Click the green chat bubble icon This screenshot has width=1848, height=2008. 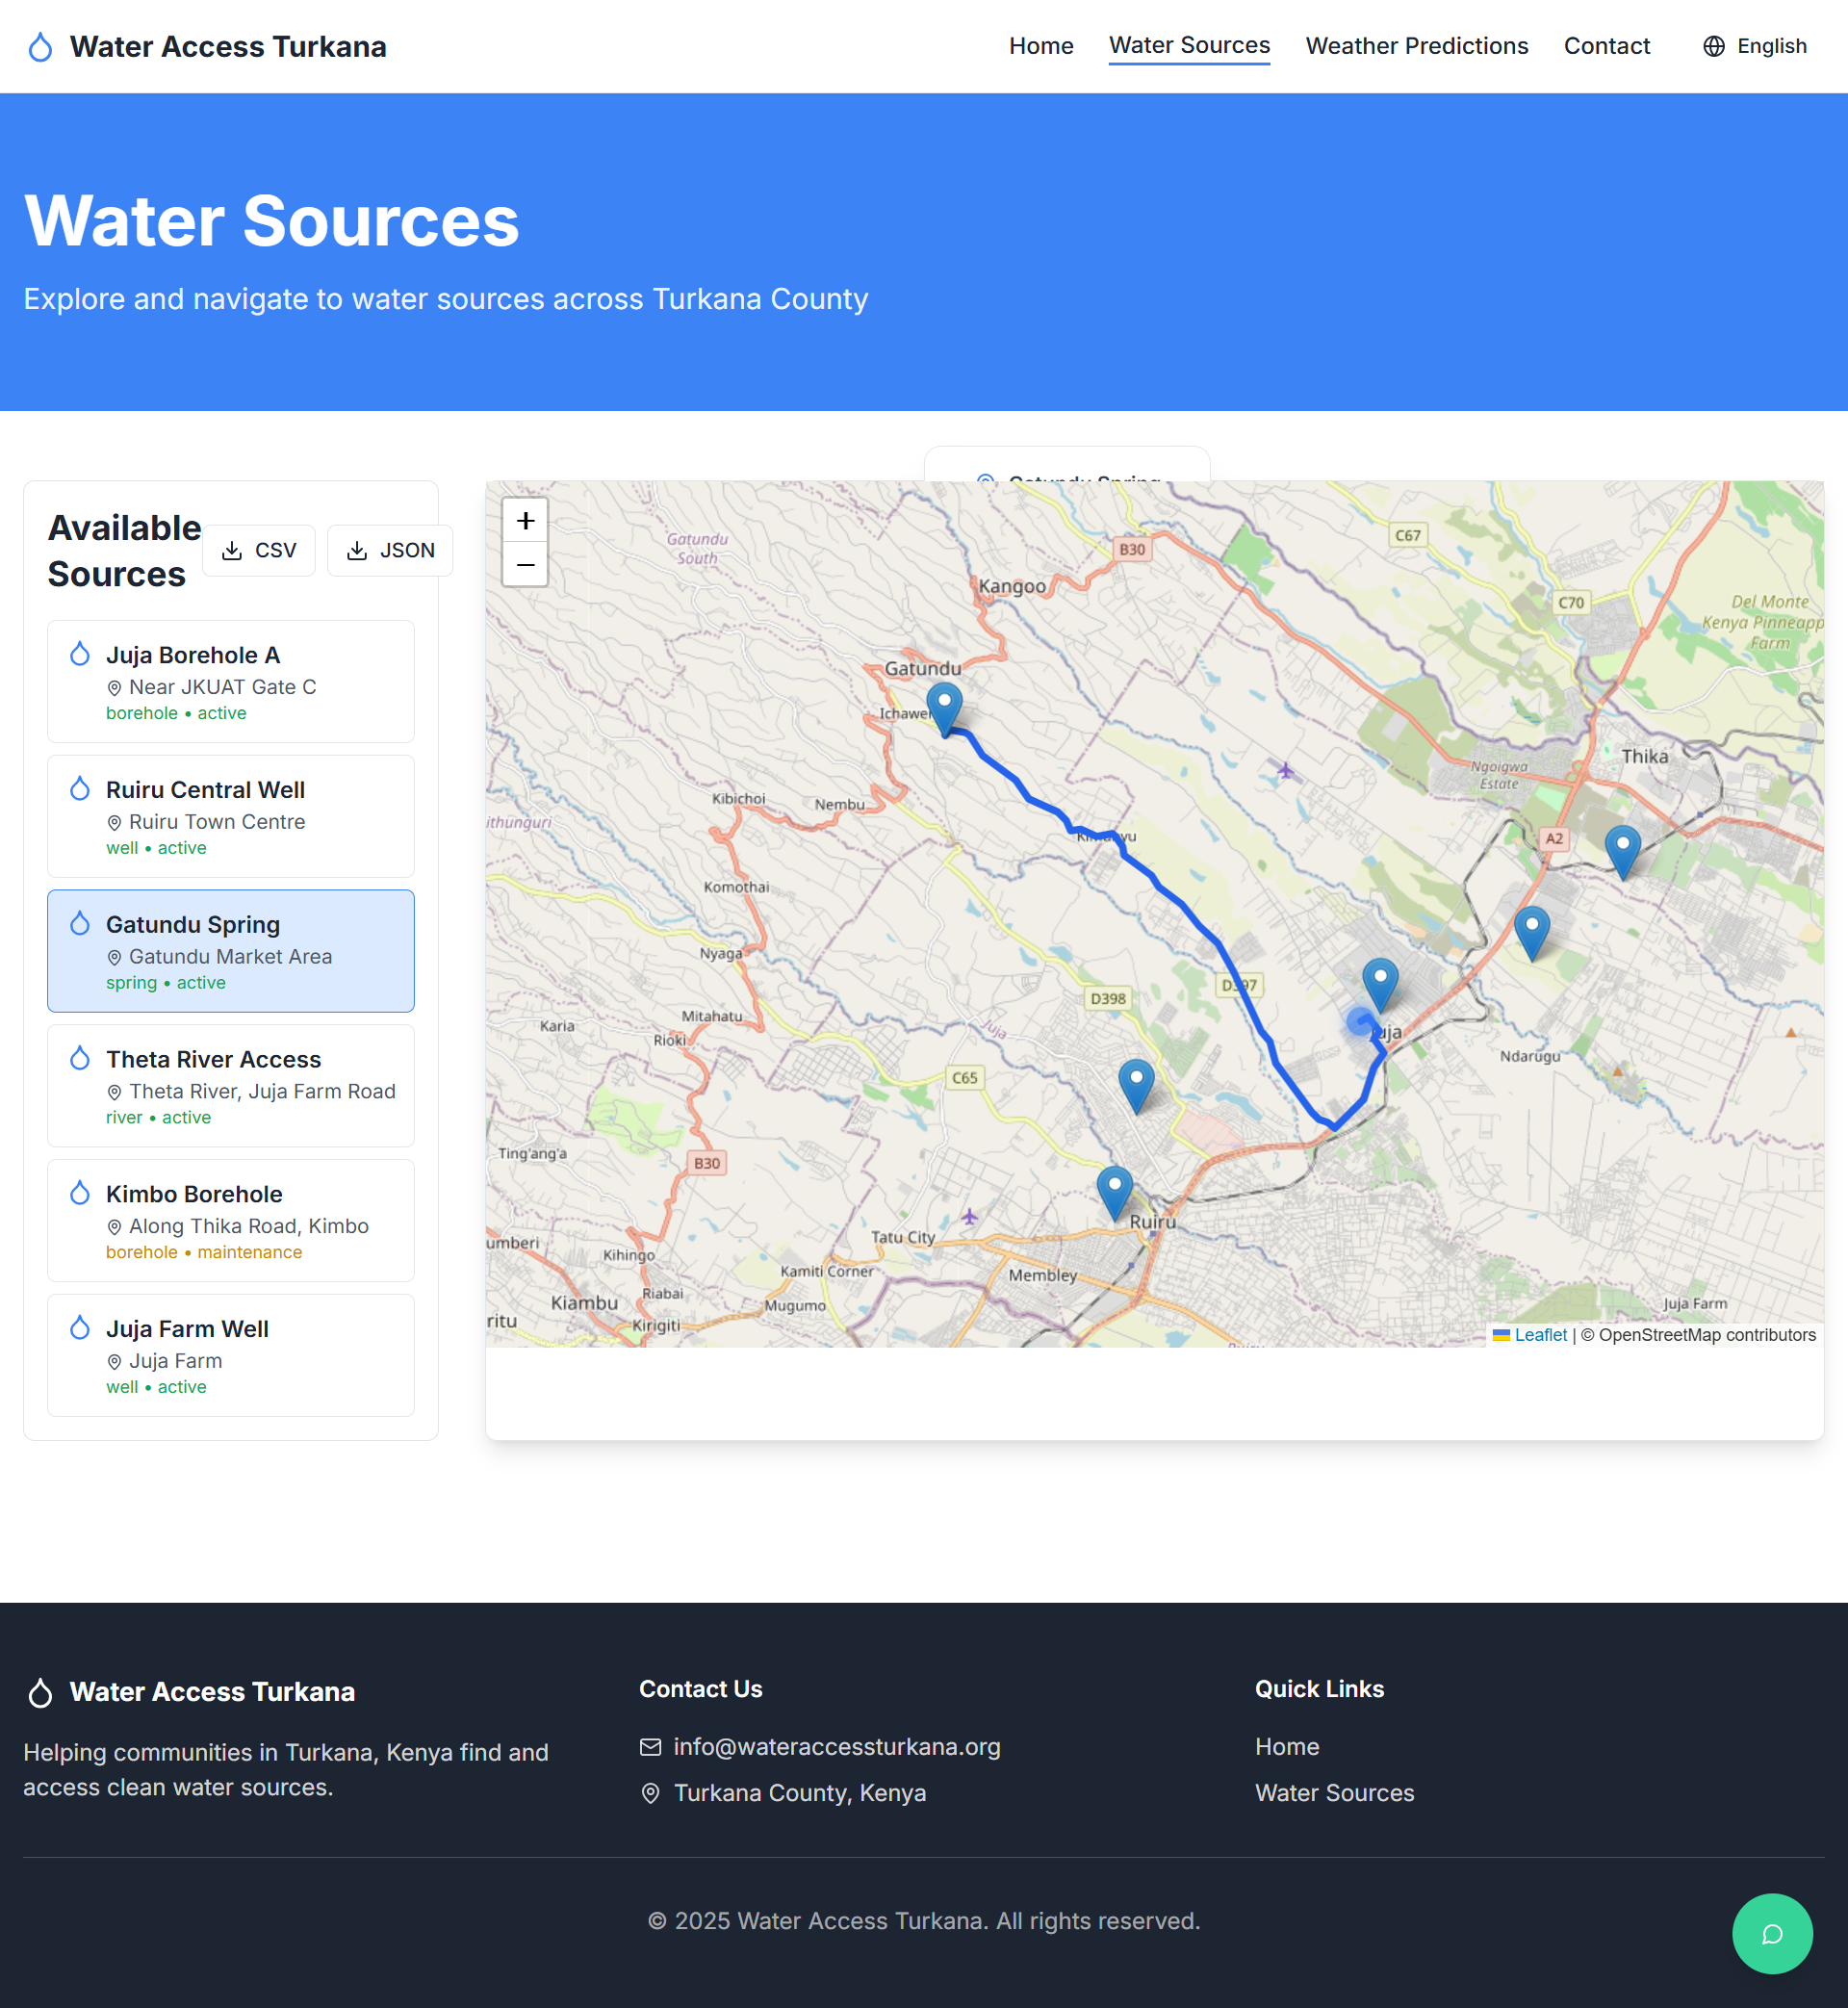click(x=1771, y=1933)
